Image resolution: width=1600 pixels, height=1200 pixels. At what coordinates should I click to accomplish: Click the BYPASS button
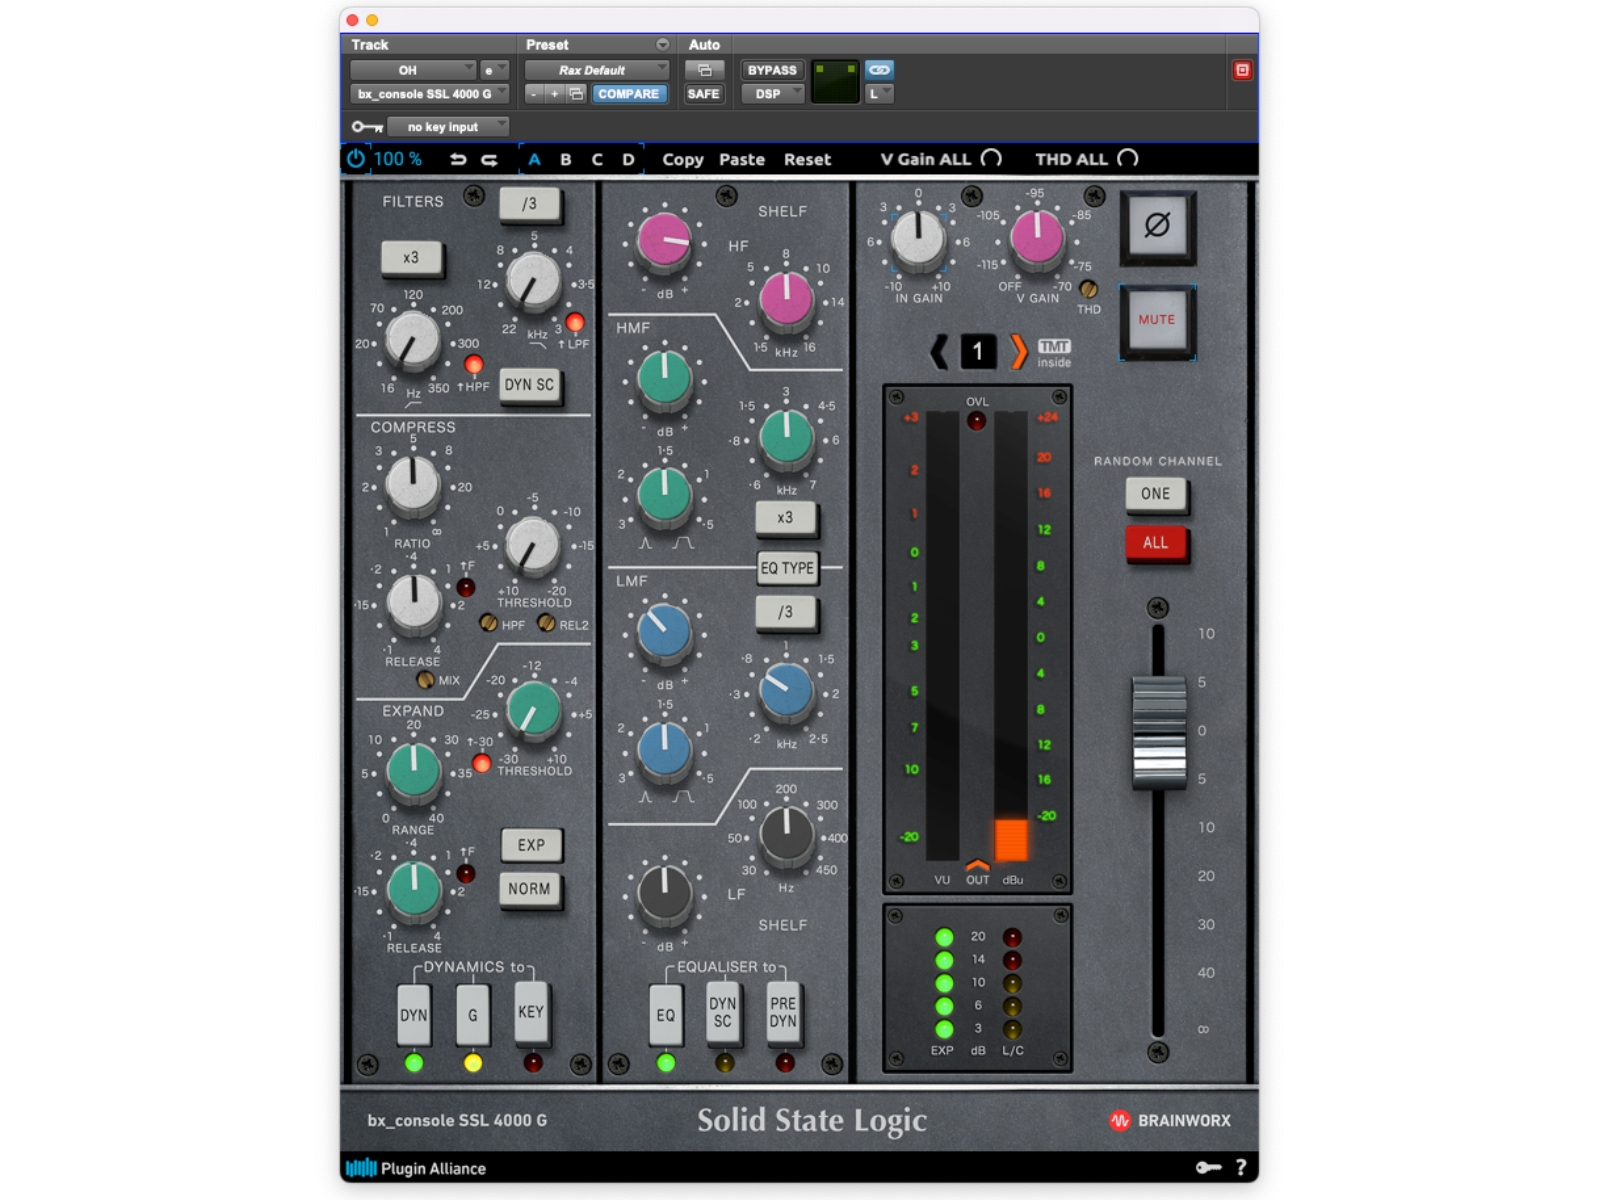[x=772, y=70]
